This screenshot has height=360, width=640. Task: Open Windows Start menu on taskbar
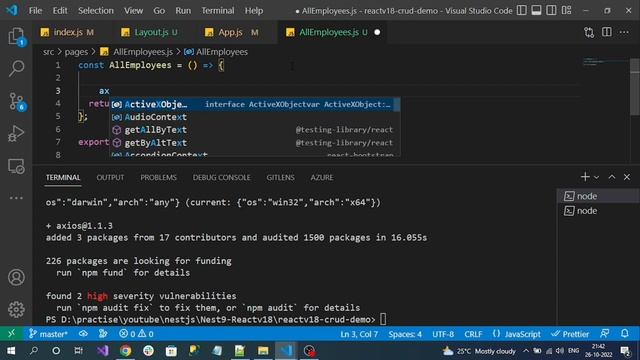11,351
